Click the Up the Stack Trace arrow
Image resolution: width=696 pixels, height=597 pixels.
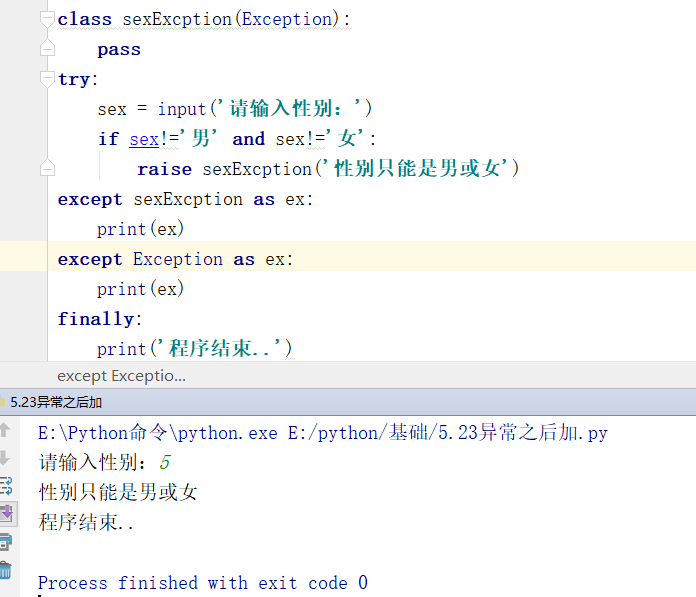(5, 430)
